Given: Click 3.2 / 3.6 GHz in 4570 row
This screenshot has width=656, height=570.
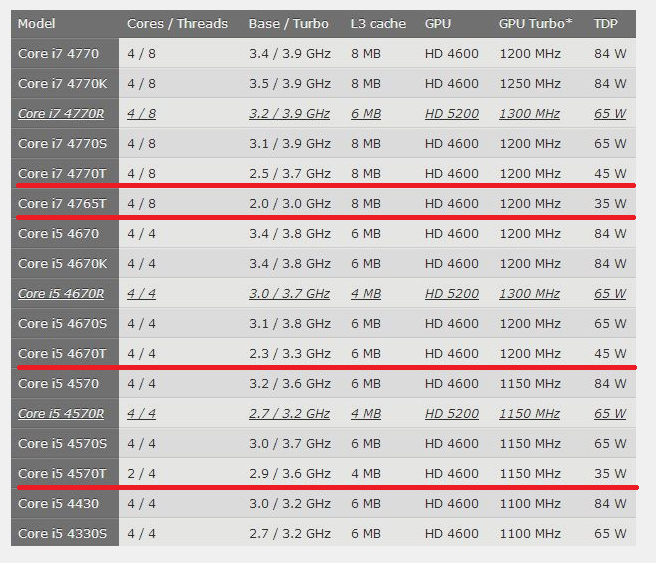Looking at the screenshot, I should (290, 384).
